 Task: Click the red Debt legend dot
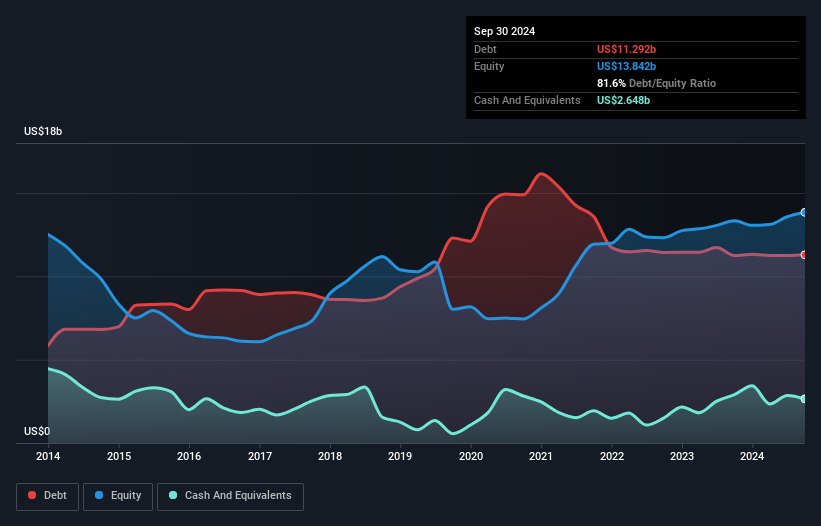32,495
